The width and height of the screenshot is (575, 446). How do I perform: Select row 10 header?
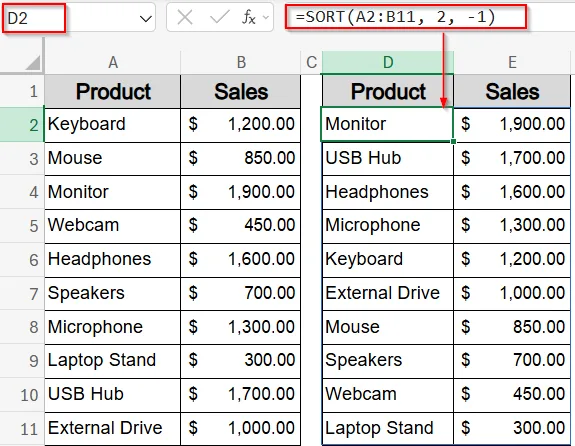pyautogui.click(x=22, y=395)
